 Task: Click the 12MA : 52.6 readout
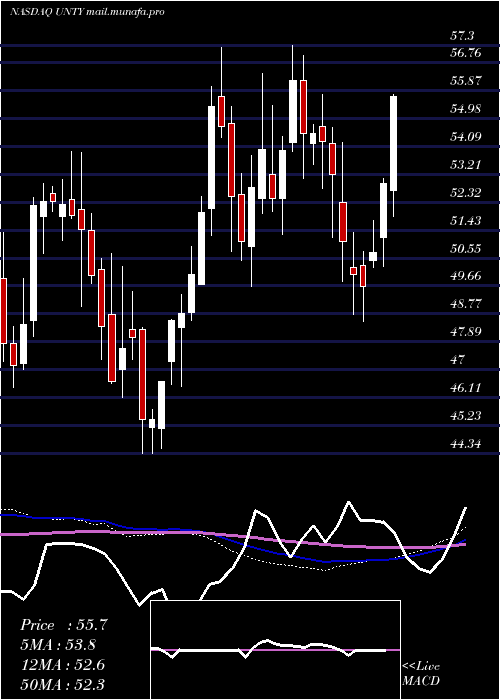pyautogui.click(x=63, y=665)
